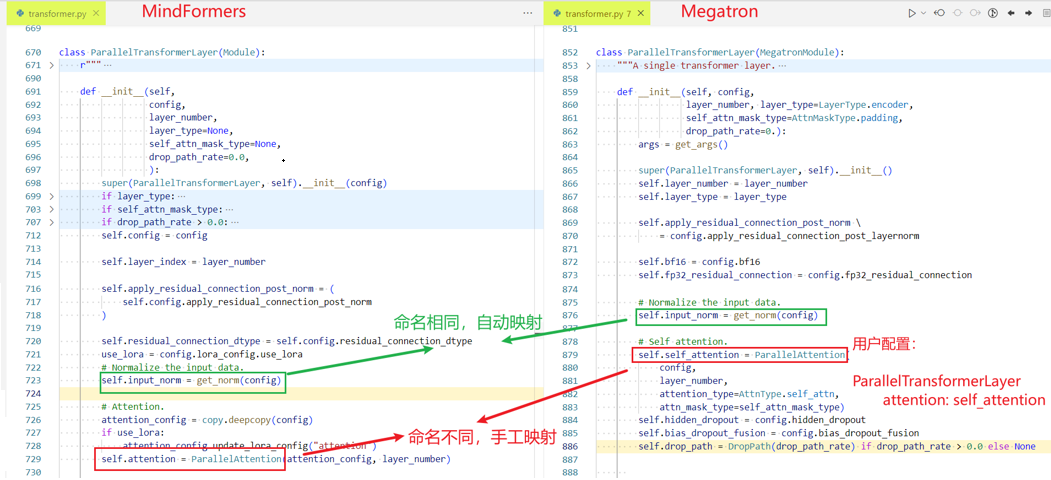Unfold the self_attn_mask_type block at line 703
The height and width of the screenshot is (480, 1051).
[52, 209]
